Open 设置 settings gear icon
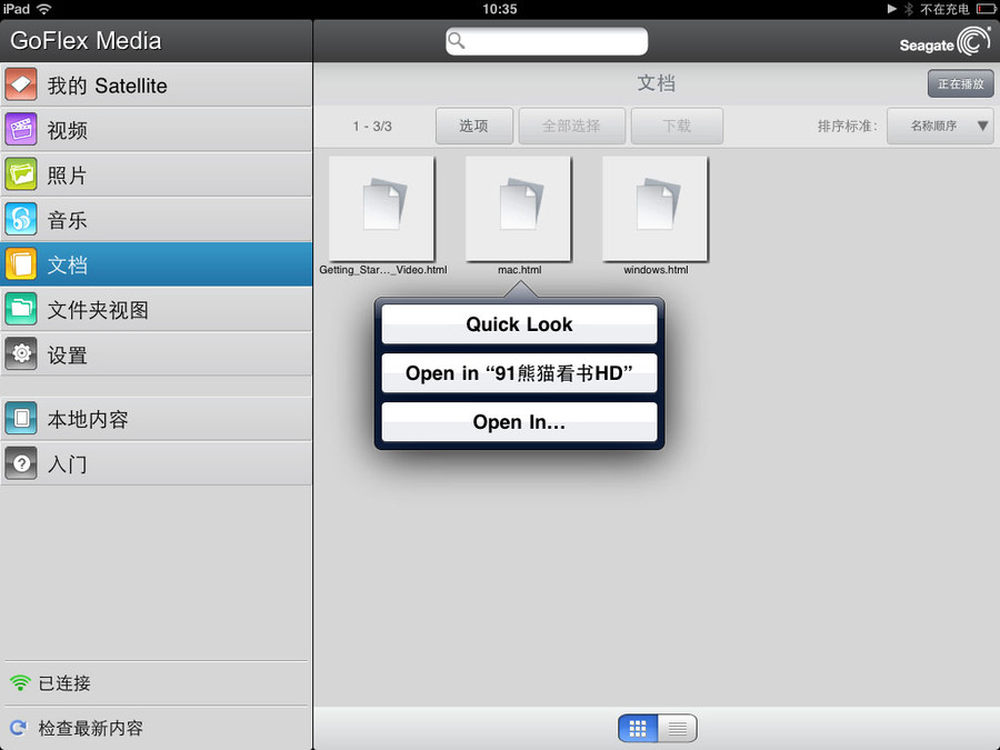Viewport: 1000px width, 750px height. [21, 355]
